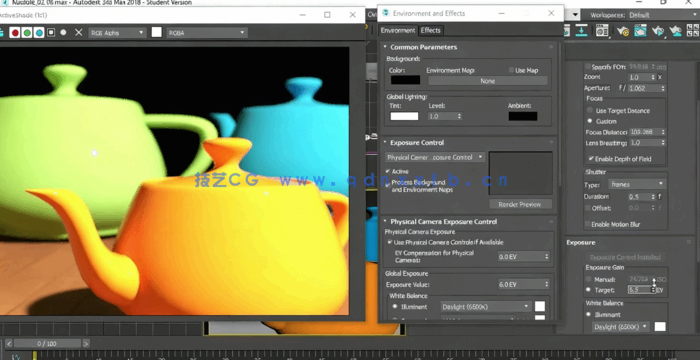Viewport: 700px width, 360px height.
Task: Click the Shutter Duration 0.5 field
Action: (x=642, y=197)
